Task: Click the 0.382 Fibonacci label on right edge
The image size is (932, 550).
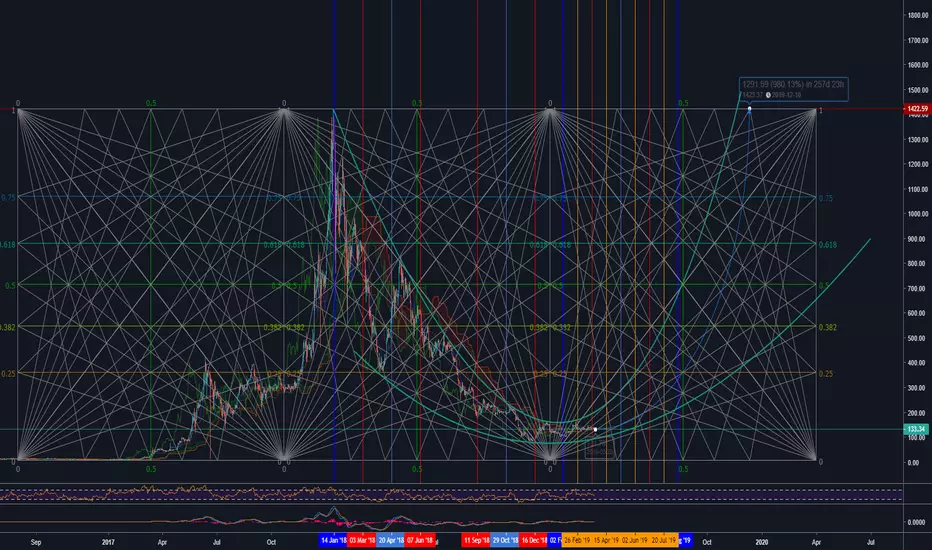Action: point(827,327)
